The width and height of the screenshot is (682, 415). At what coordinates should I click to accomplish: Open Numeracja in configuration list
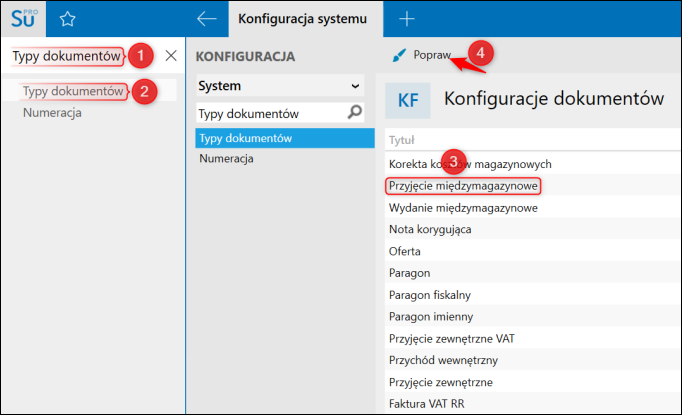click(x=226, y=158)
